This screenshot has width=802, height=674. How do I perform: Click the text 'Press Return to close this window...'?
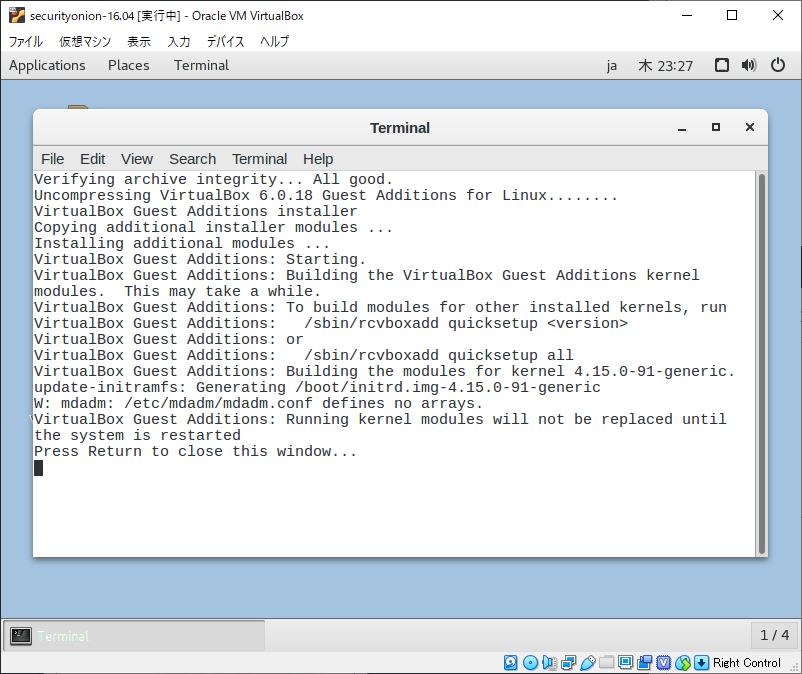(x=195, y=452)
